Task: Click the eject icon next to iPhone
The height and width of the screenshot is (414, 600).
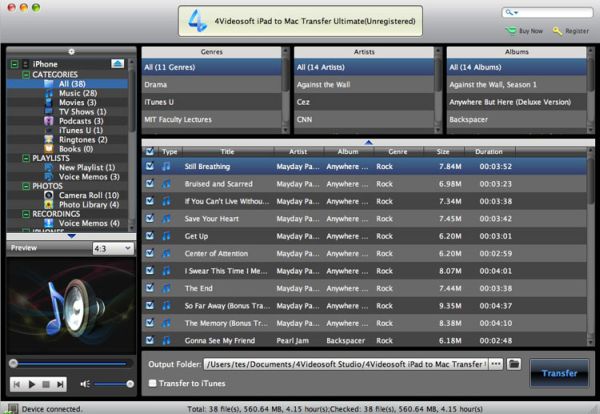Action: click(x=117, y=64)
